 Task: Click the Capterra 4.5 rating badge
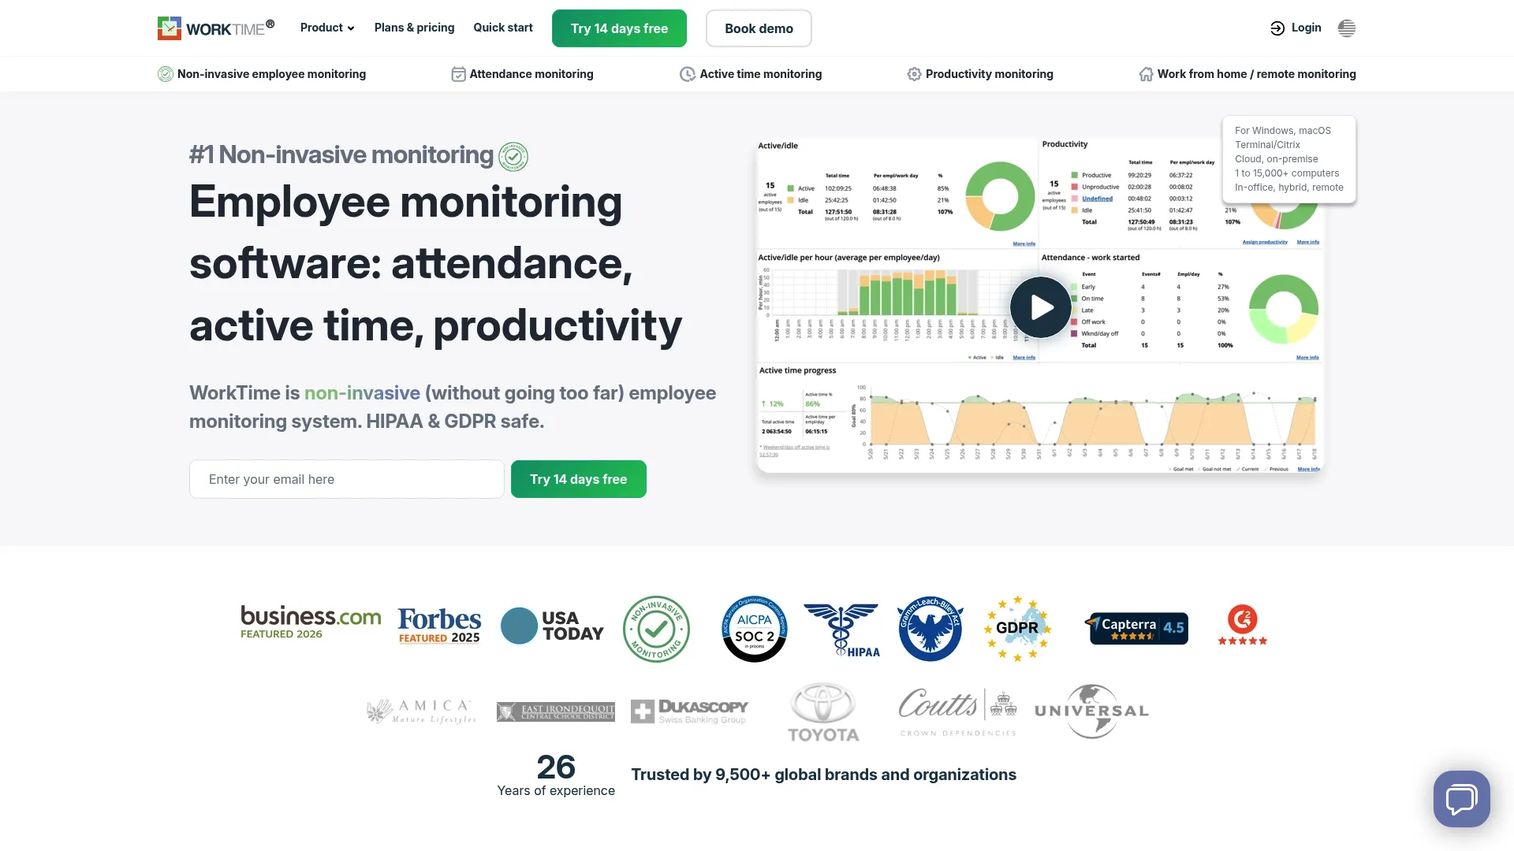point(1137,628)
